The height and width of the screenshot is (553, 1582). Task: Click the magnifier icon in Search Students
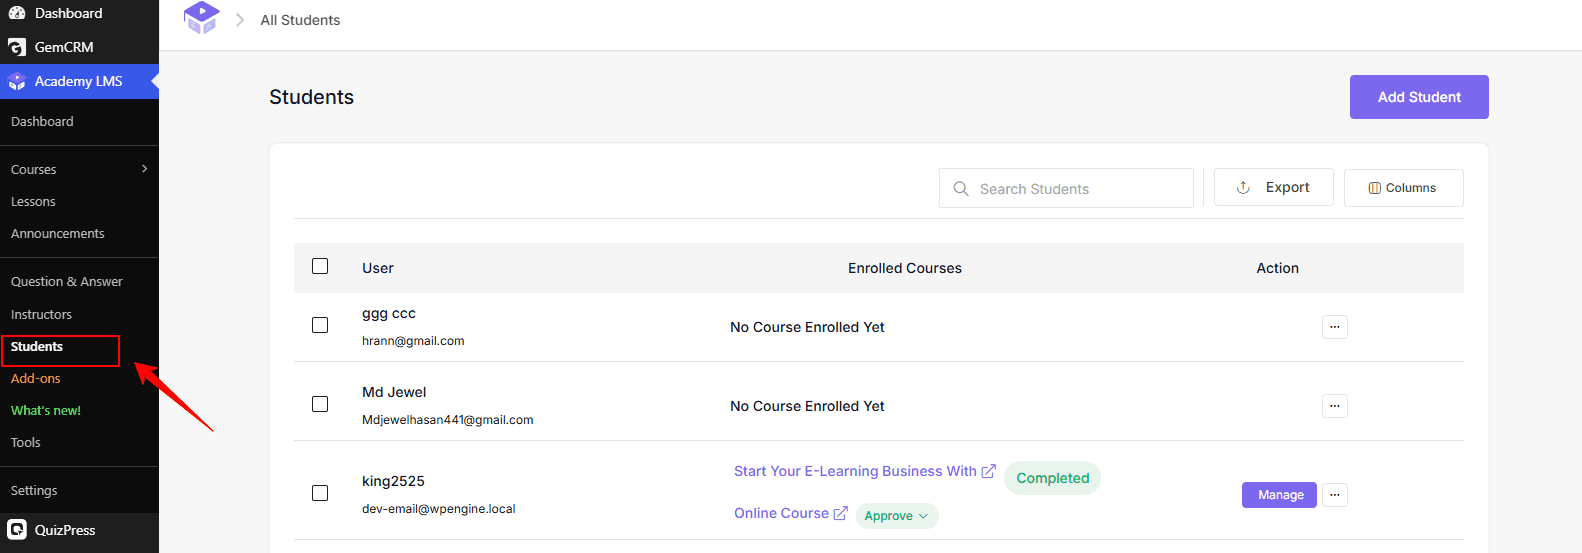[961, 188]
